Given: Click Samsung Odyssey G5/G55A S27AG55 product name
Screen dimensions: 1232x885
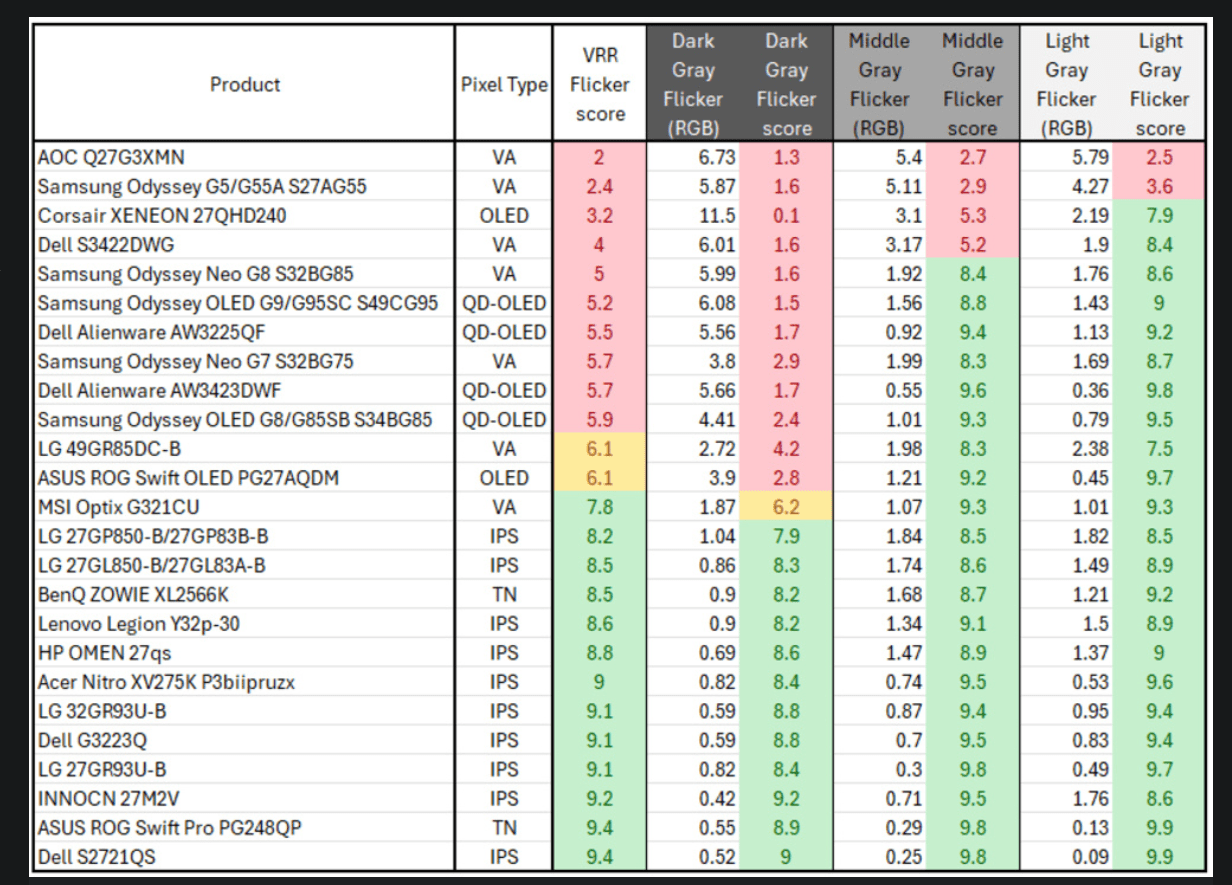Looking at the screenshot, I should pyautogui.click(x=245, y=187).
